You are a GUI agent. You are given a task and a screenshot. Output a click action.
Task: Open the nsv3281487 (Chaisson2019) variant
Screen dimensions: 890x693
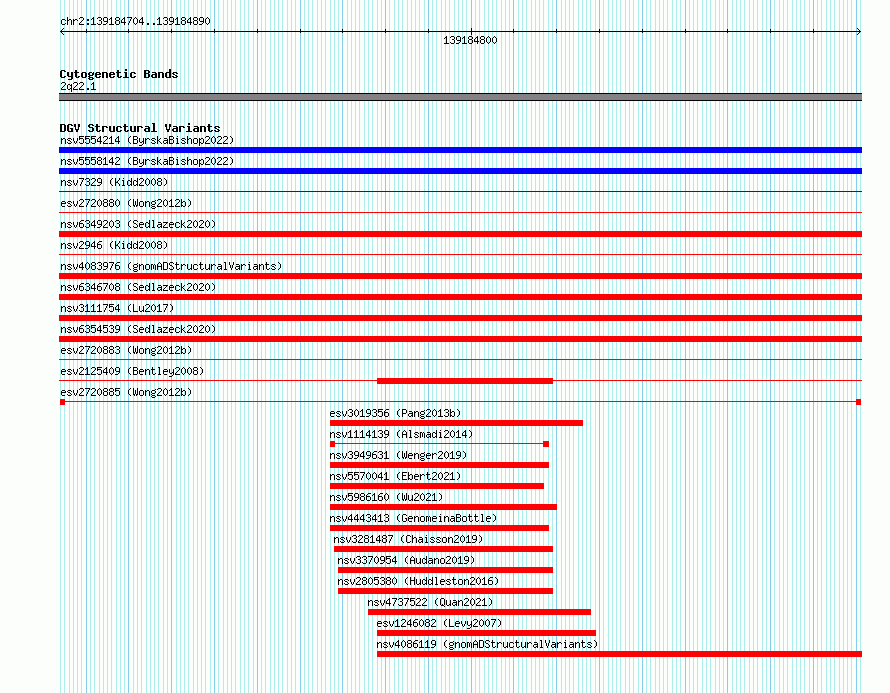tap(408, 539)
